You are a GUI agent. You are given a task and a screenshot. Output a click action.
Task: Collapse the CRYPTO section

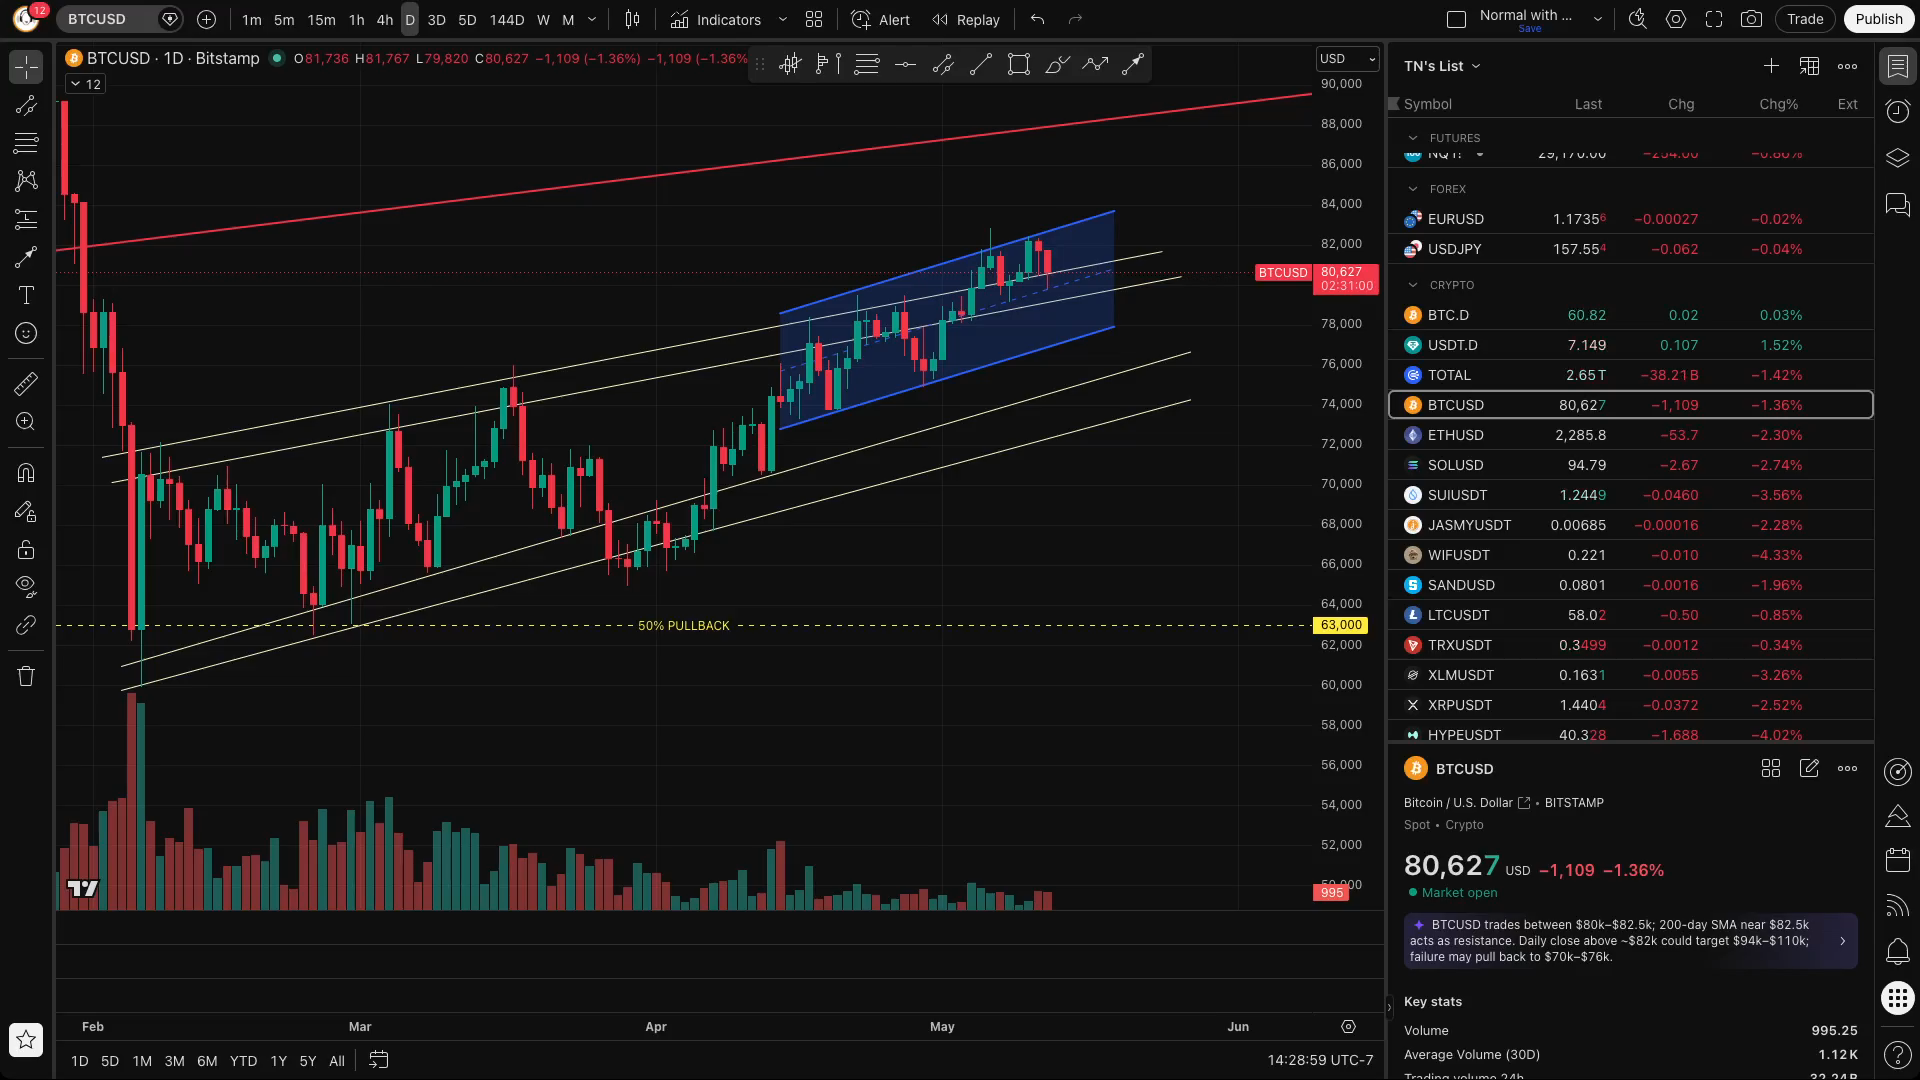1413,285
